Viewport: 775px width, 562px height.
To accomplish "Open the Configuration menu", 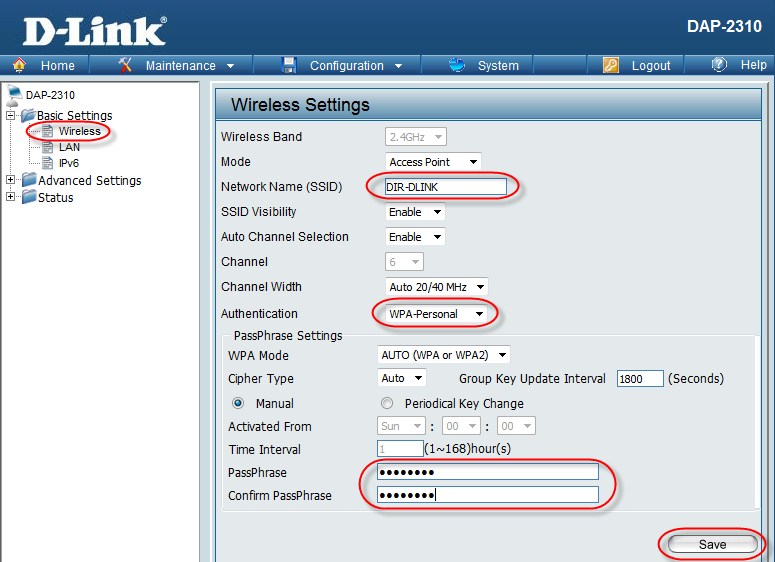I will 346,65.
